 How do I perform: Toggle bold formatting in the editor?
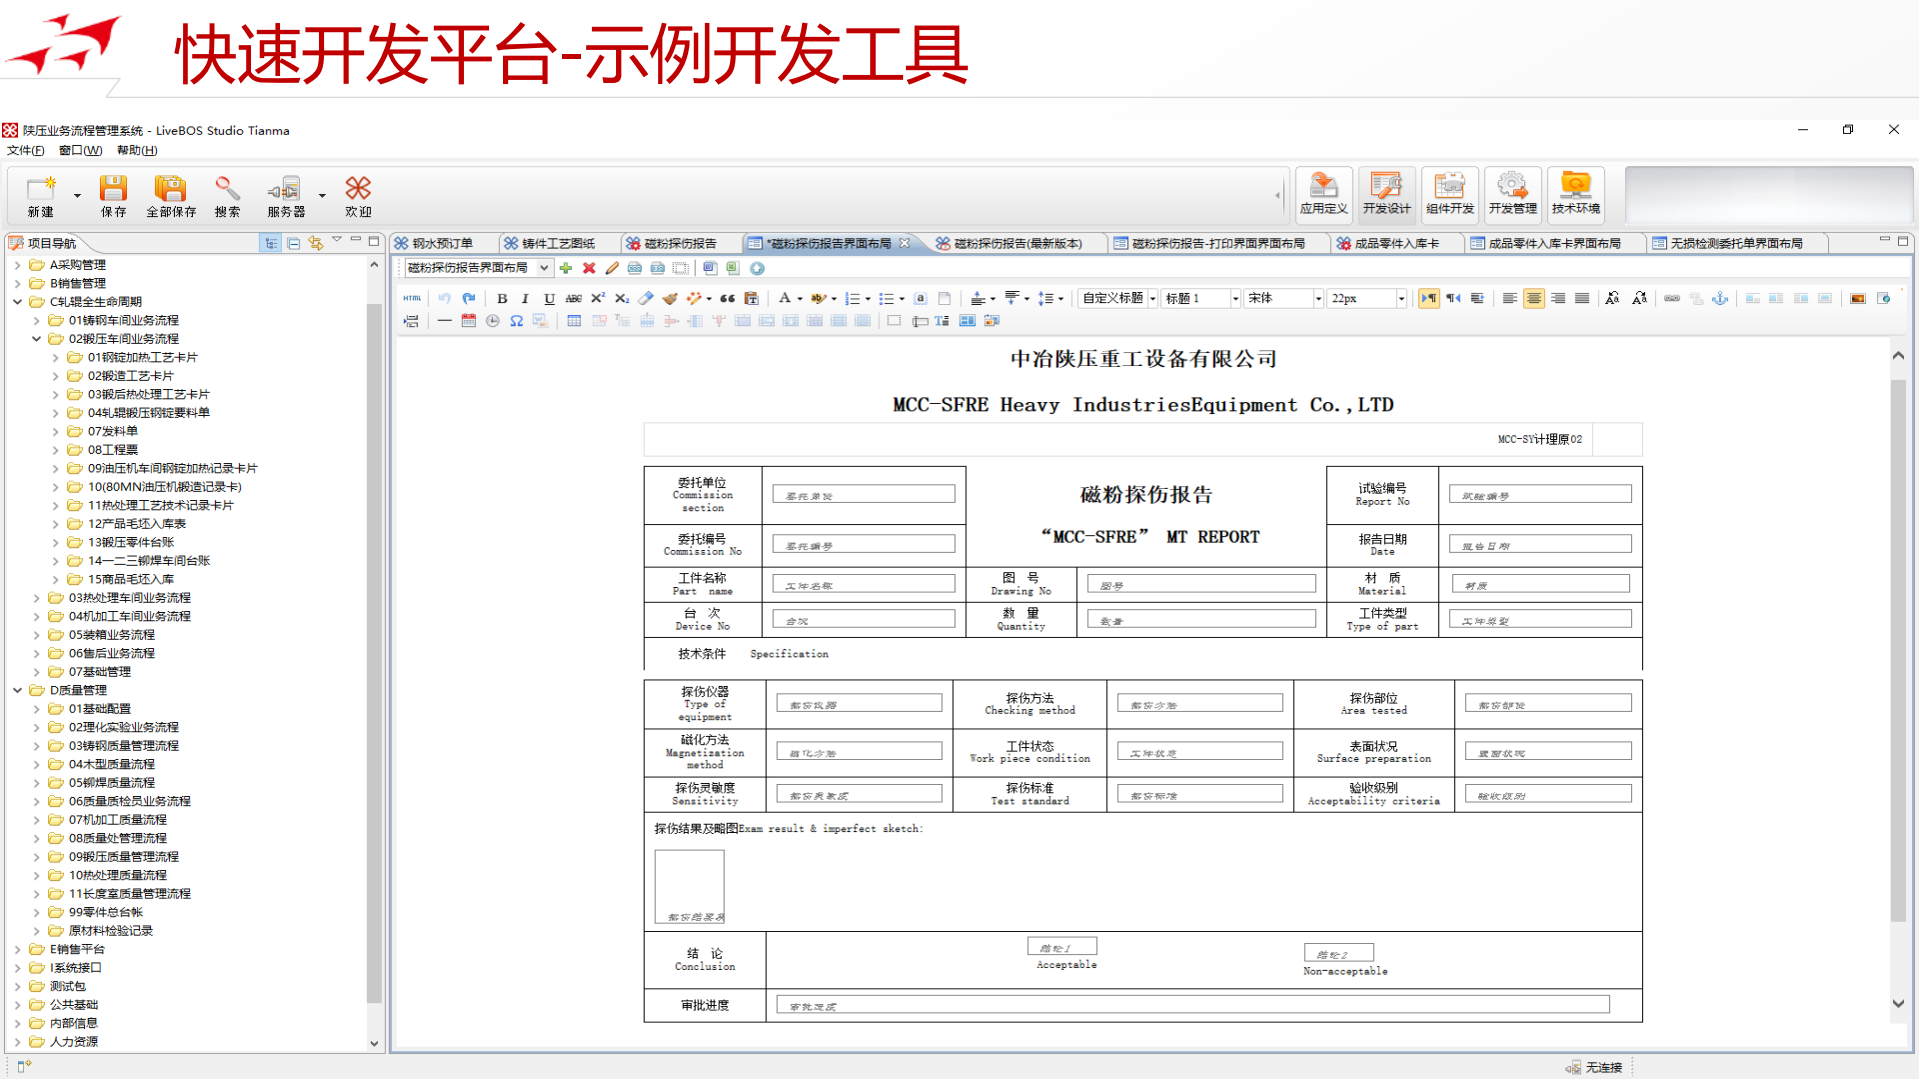coord(501,298)
